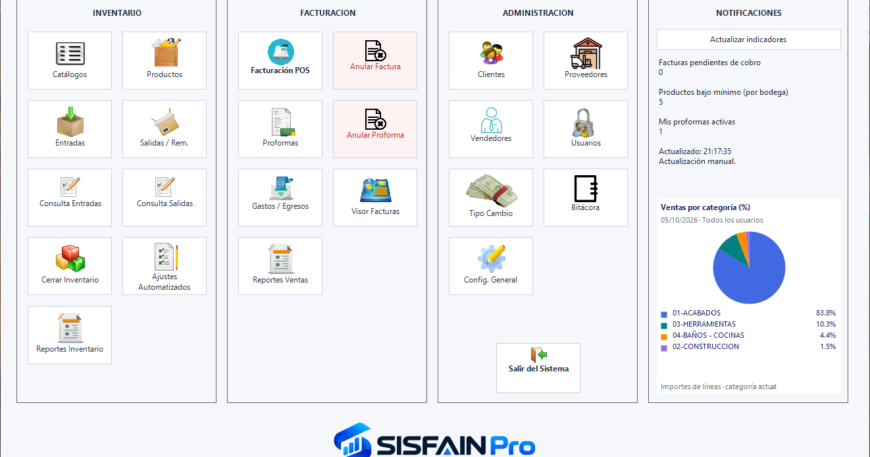
Task: Open Salidas / Rem. module
Action: coord(164,129)
